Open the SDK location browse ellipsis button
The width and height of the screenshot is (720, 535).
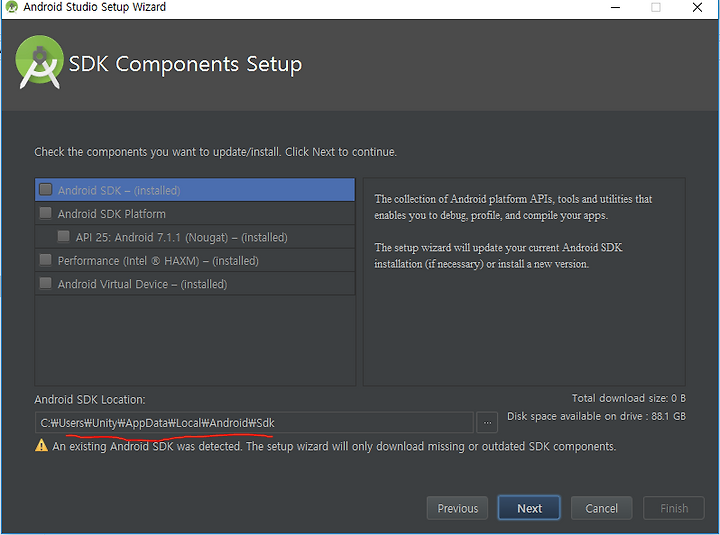pos(487,422)
